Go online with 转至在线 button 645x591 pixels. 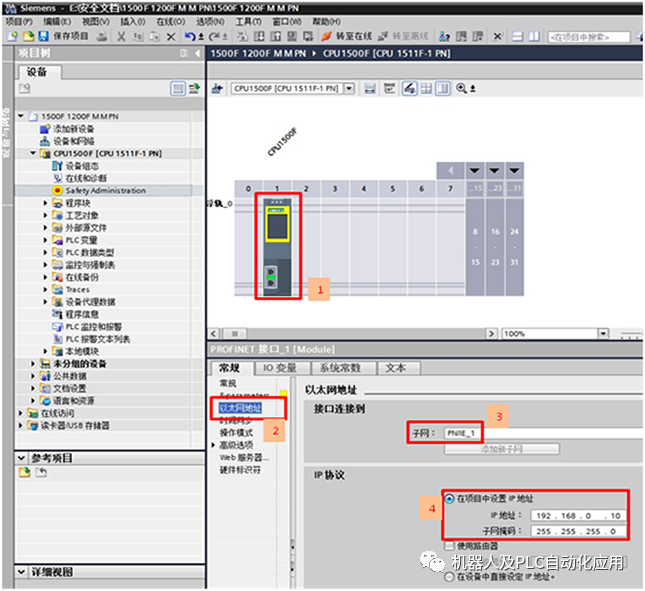point(346,36)
